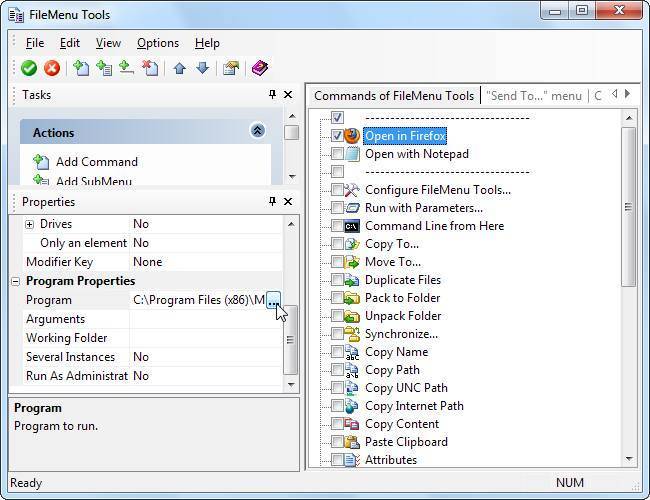Click the Tasks panel scroll down arrow
The width and height of the screenshot is (650, 500).
[292, 177]
